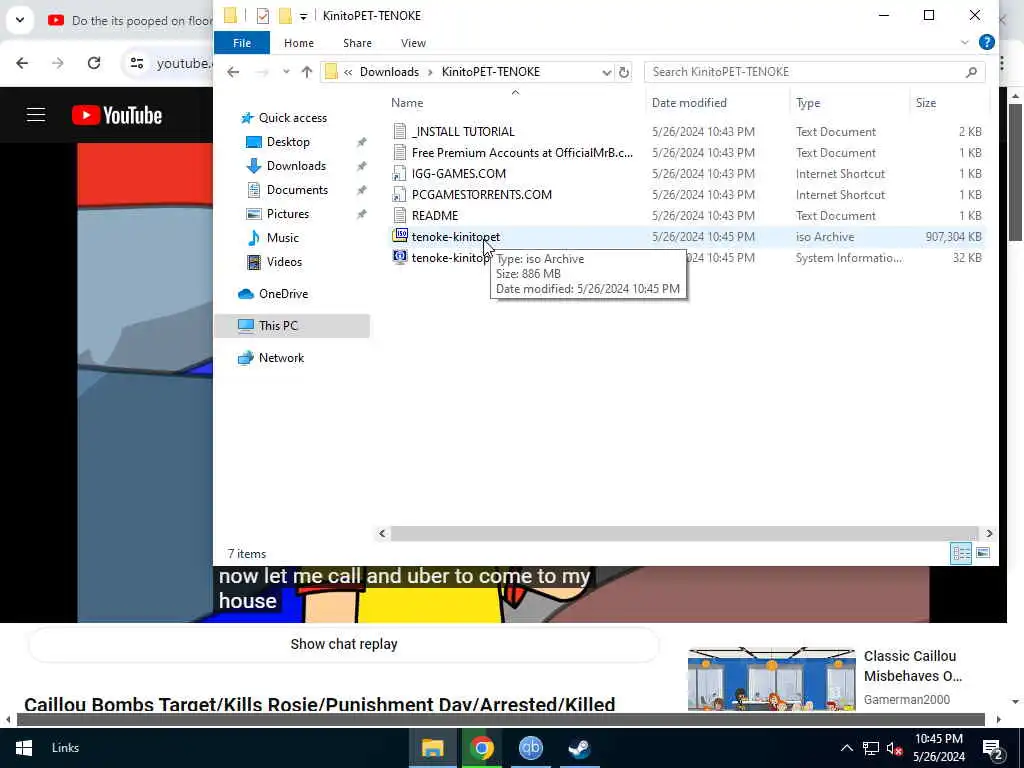
Task: Open the Classic Caillou Misbehaves video thumbnail
Action: 771,679
